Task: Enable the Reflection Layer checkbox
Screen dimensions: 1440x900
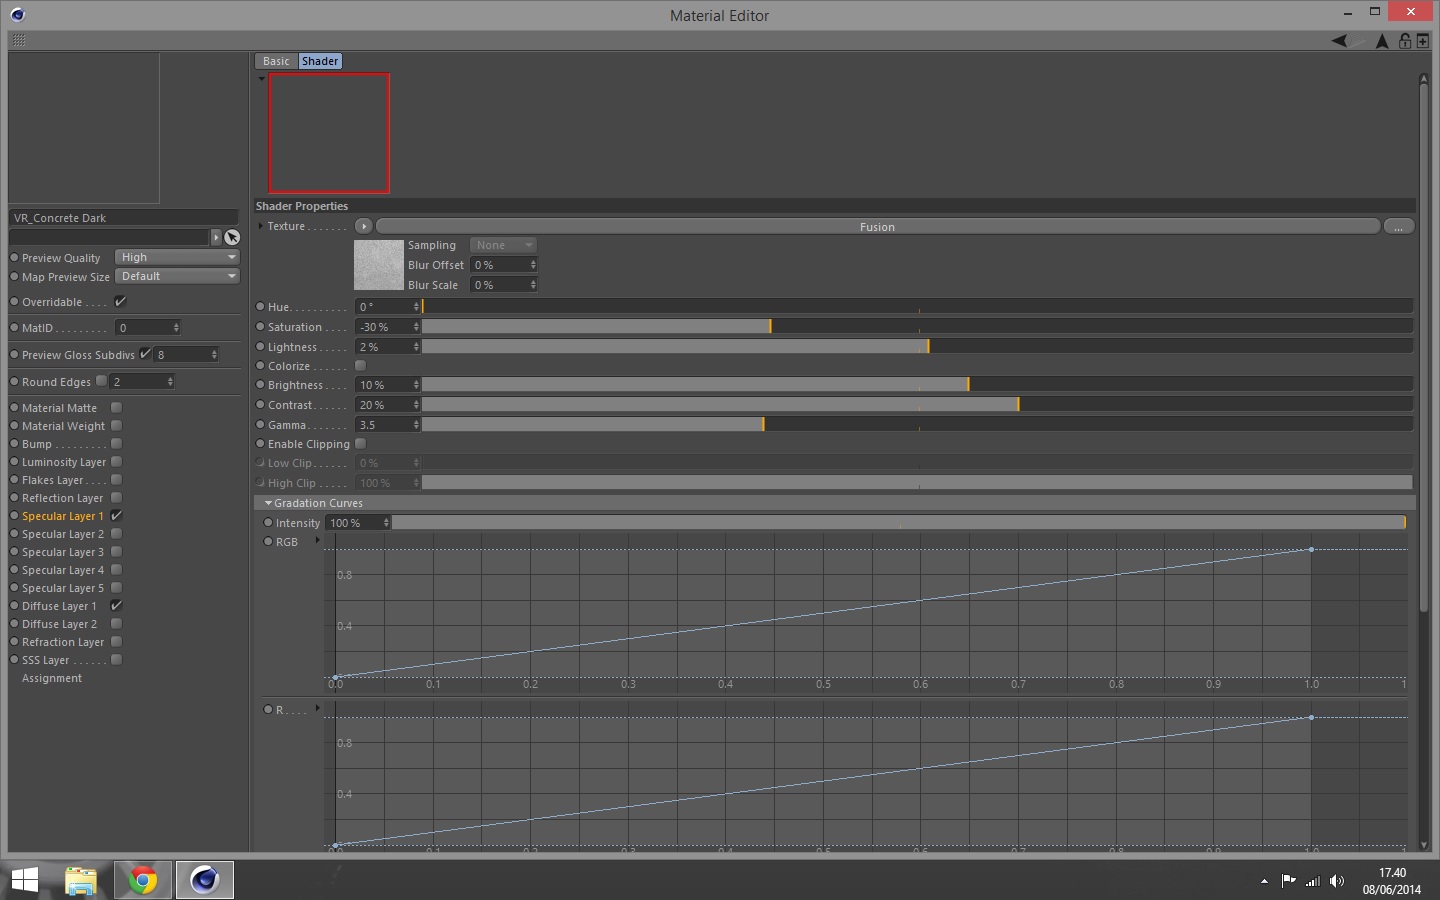Action: pyautogui.click(x=116, y=498)
